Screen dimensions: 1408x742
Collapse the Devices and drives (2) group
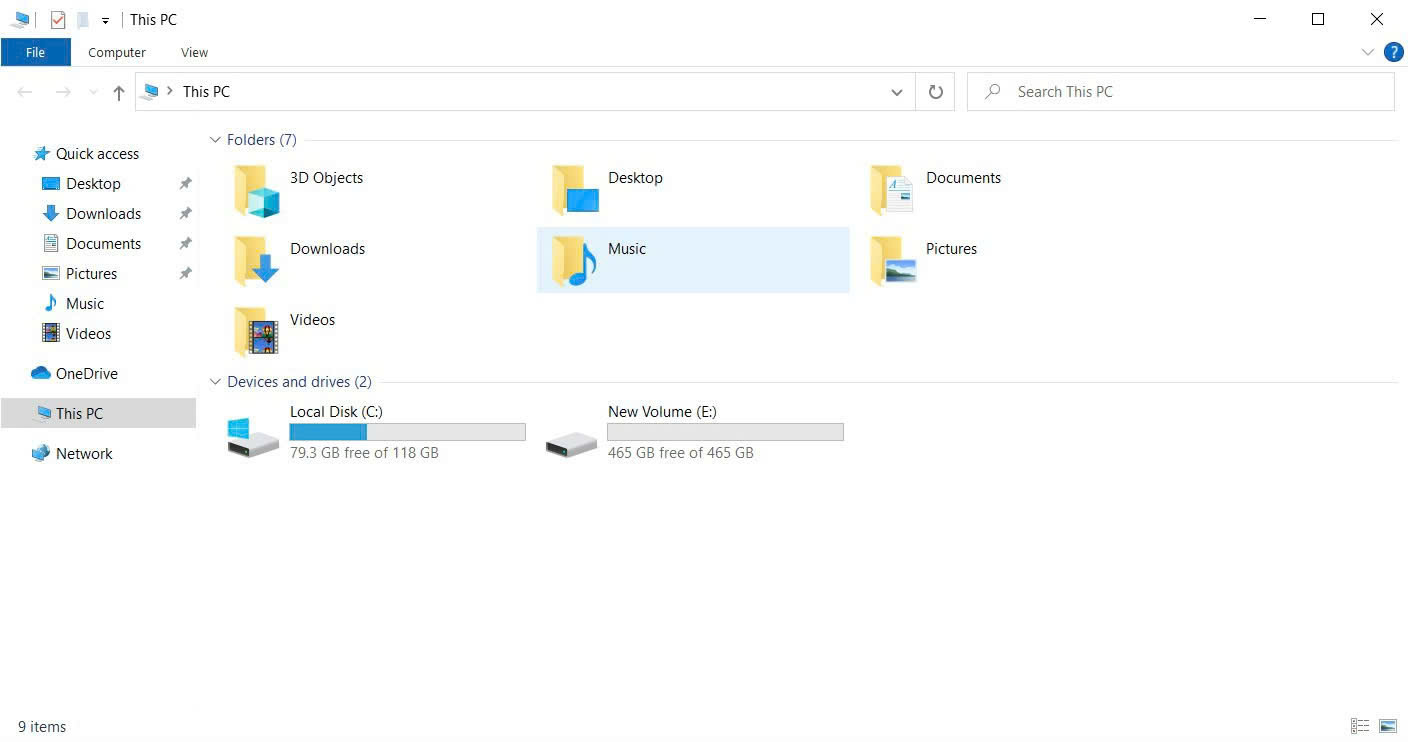(215, 382)
